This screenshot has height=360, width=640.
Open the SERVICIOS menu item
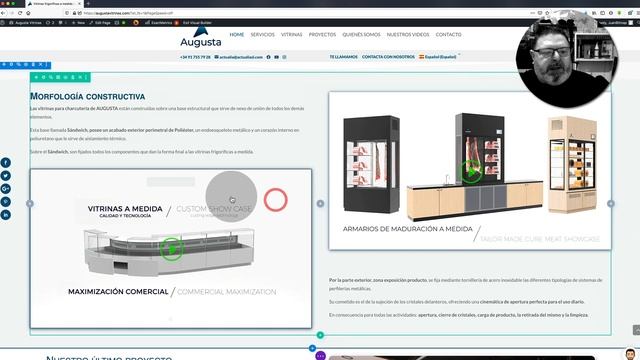[x=262, y=35]
